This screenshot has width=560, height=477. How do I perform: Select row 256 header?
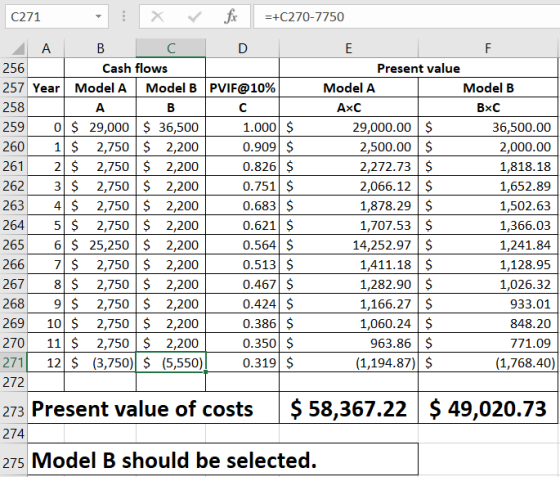coord(14,68)
